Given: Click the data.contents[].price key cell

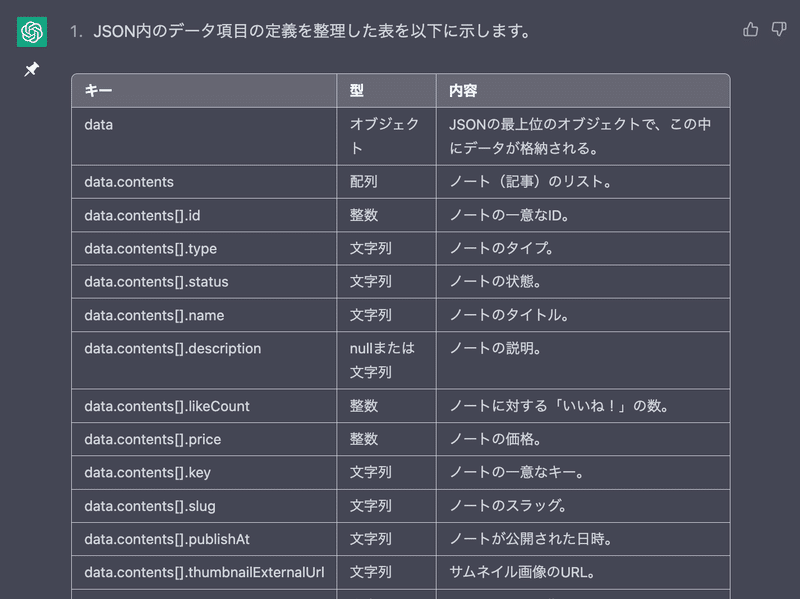Looking at the screenshot, I should (x=204, y=439).
